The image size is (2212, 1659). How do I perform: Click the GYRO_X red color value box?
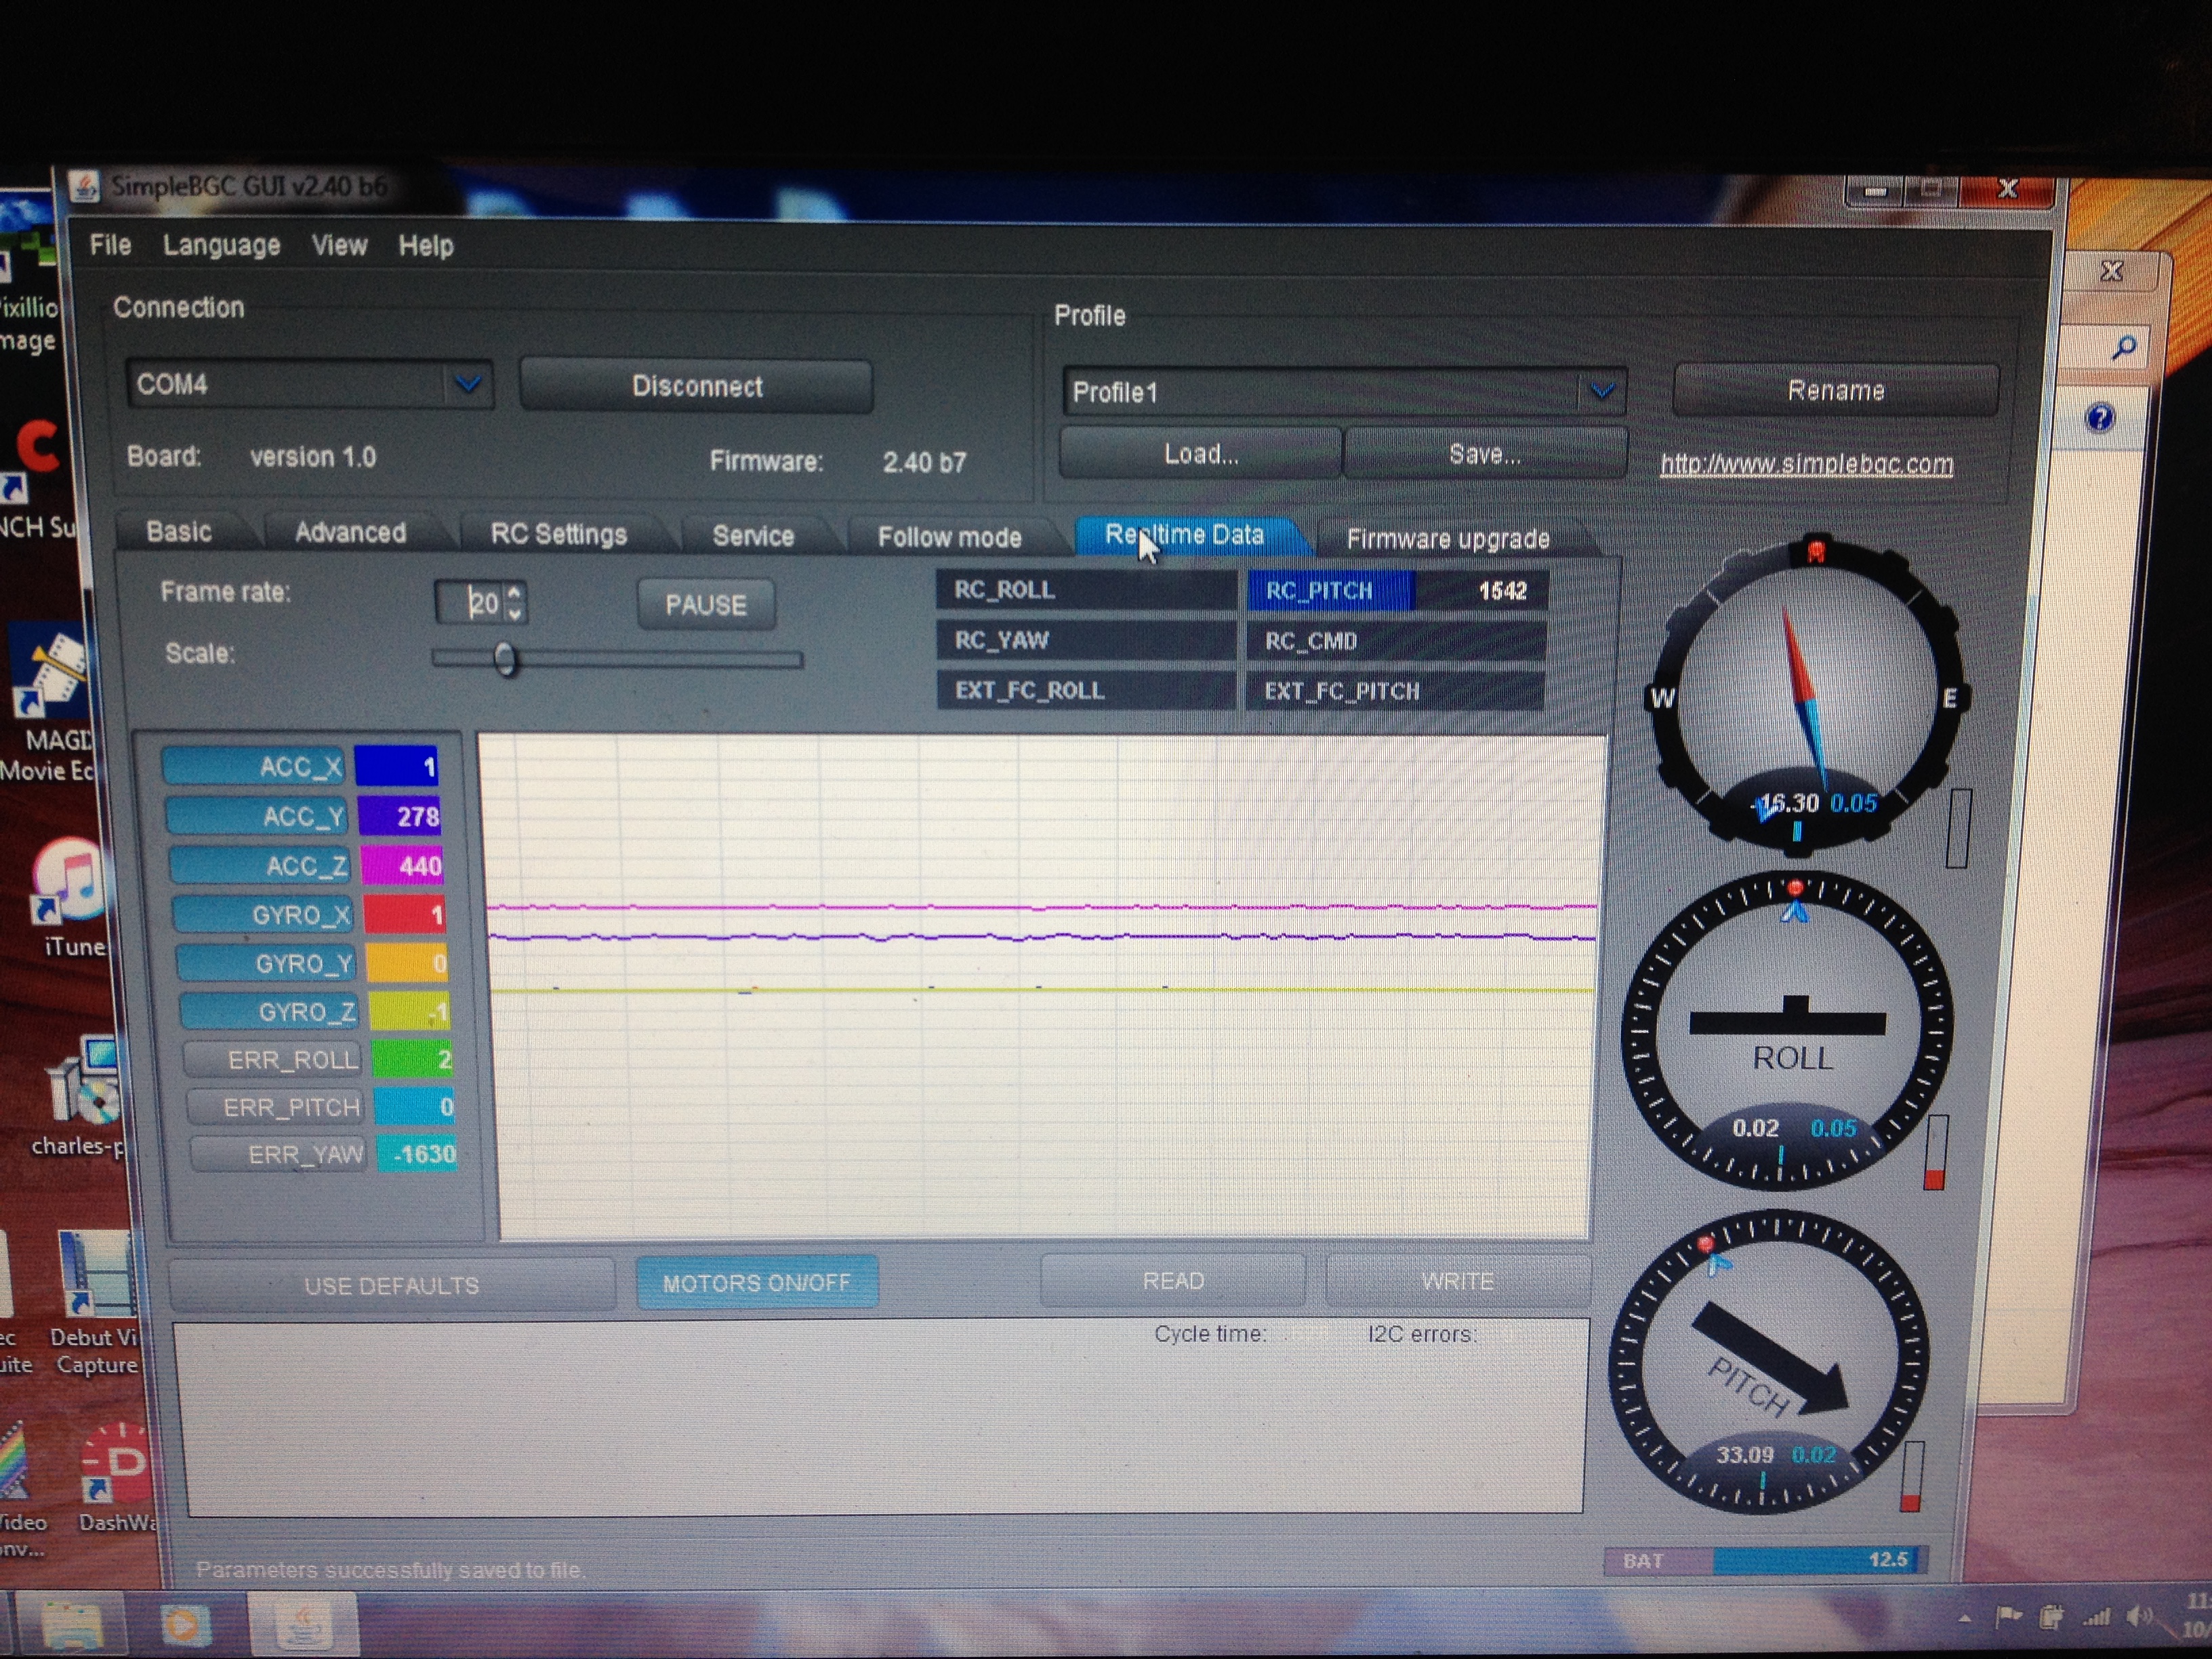[x=405, y=914]
